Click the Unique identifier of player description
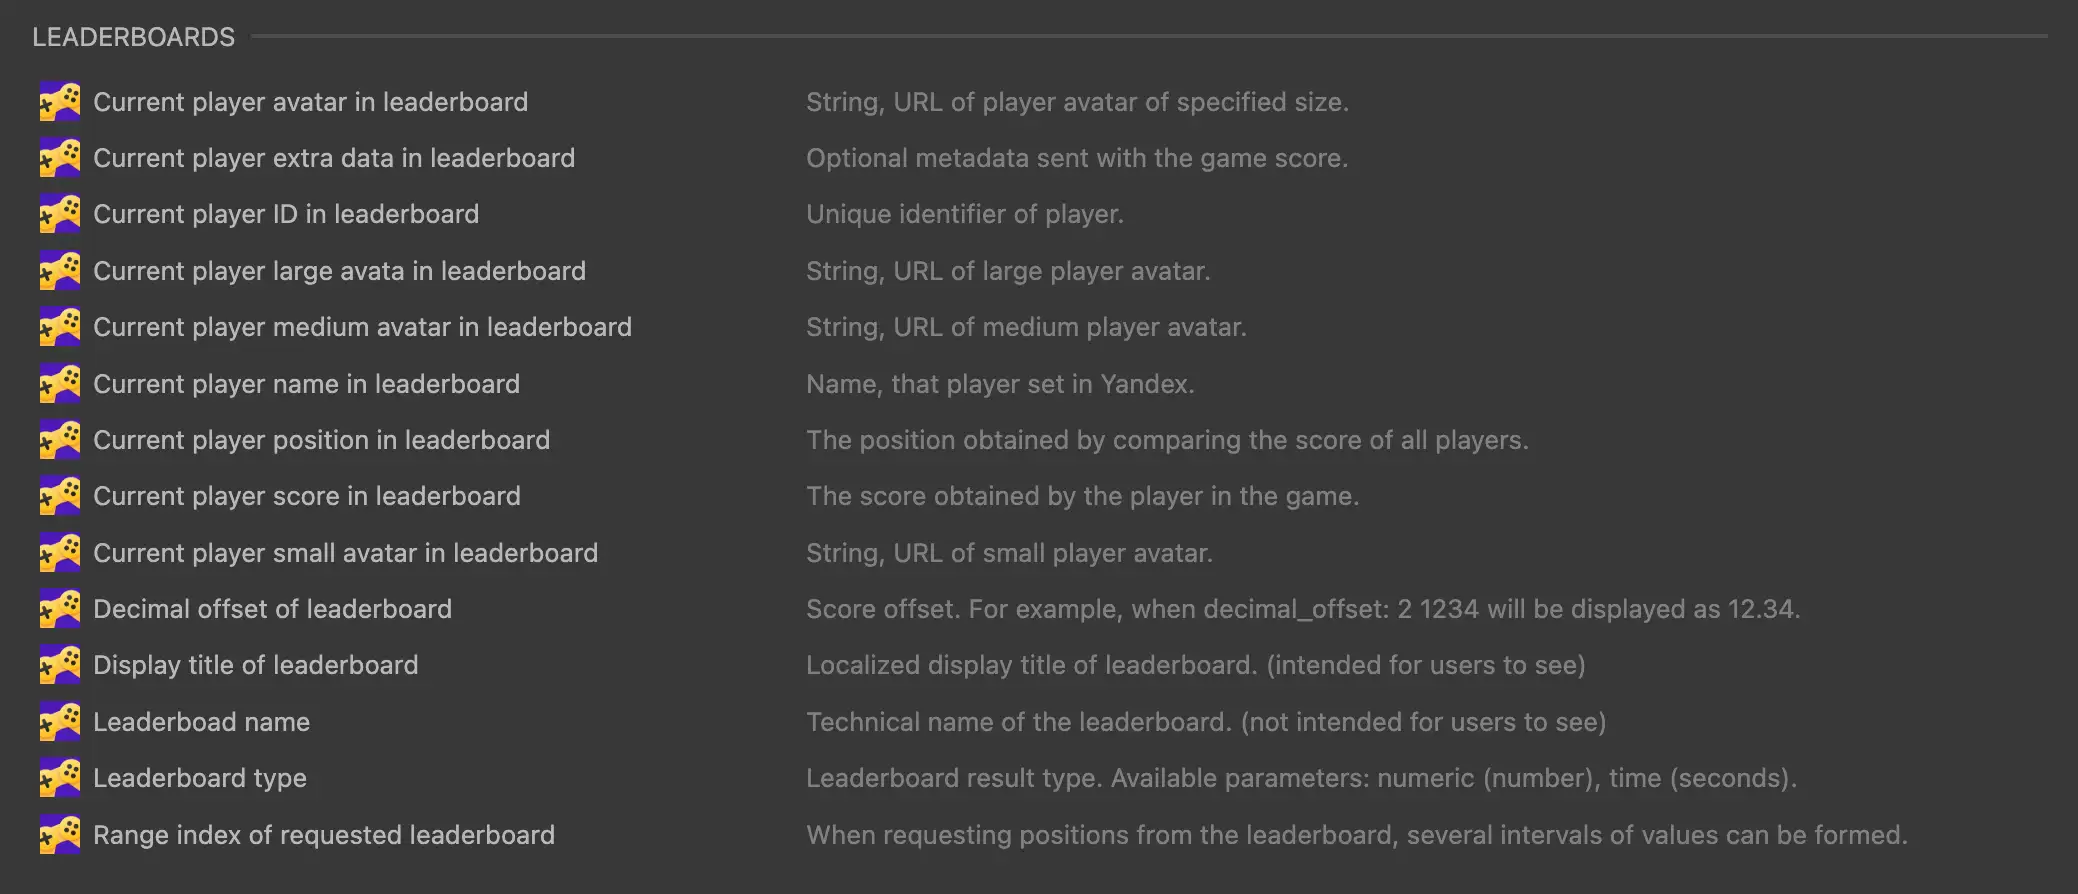 coord(964,214)
